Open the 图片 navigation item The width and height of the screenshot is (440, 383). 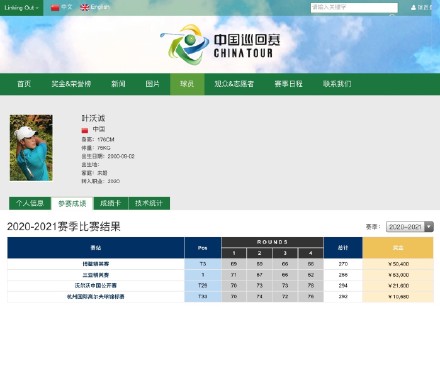(153, 84)
